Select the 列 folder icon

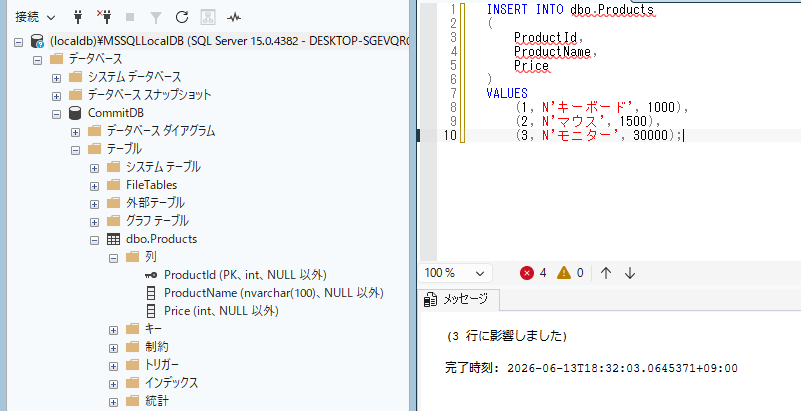pyautogui.click(x=132, y=256)
